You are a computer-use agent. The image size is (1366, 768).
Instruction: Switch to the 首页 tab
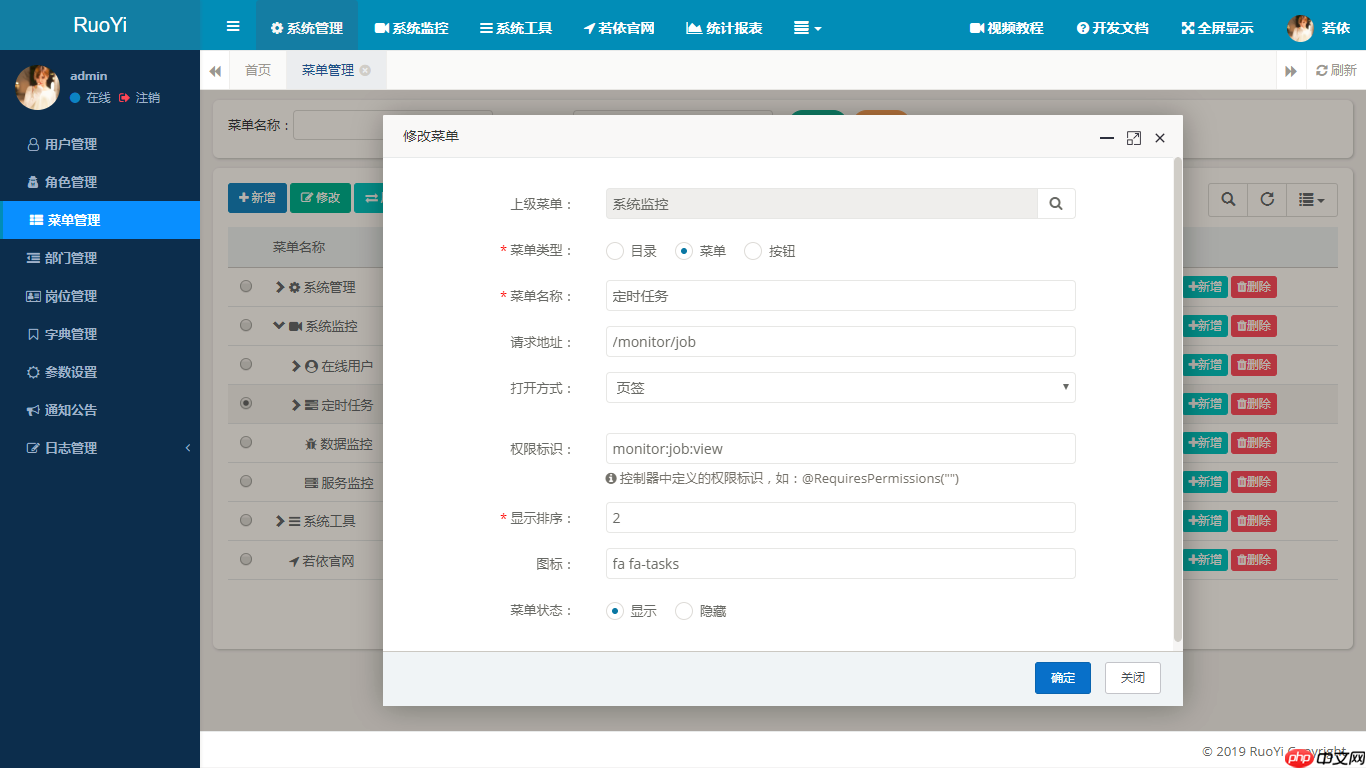pos(257,70)
